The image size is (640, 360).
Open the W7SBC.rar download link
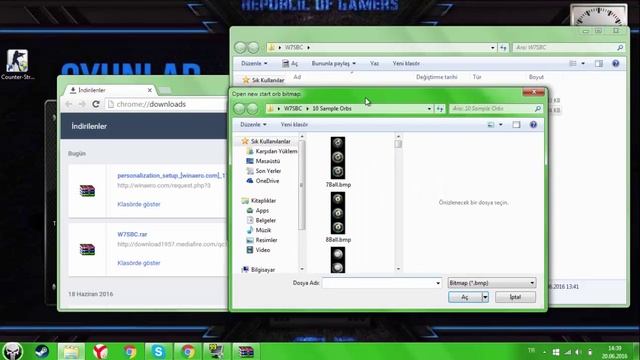tap(132, 234)
